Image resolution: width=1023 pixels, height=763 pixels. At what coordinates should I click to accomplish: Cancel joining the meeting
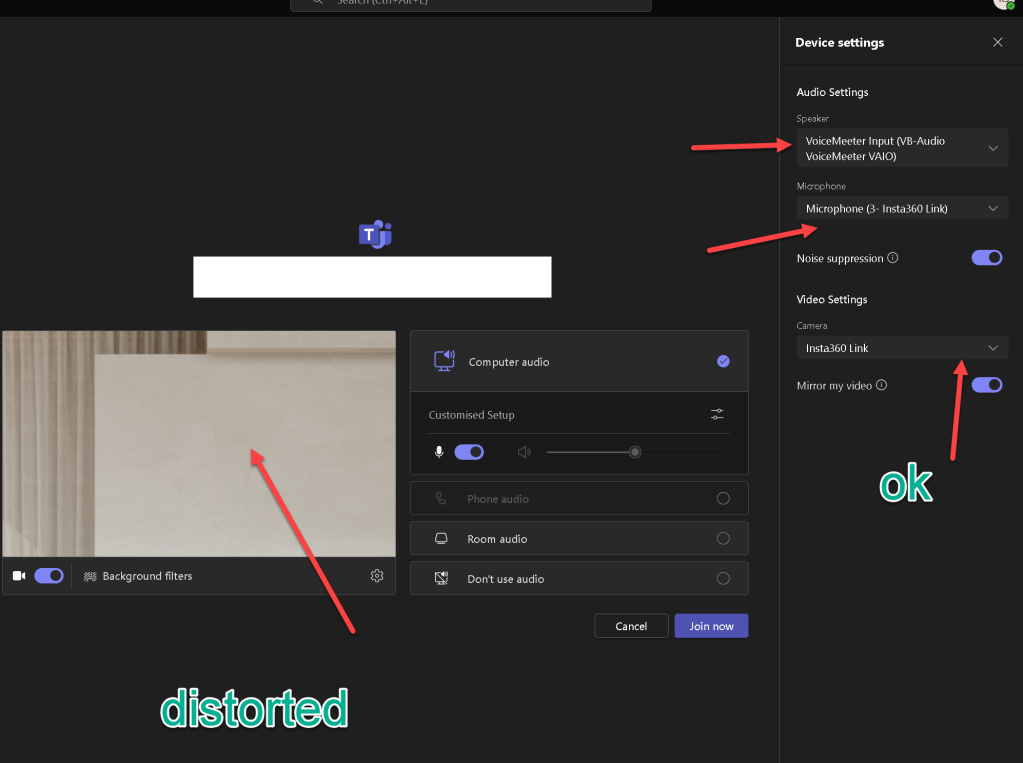pos(631,626)
